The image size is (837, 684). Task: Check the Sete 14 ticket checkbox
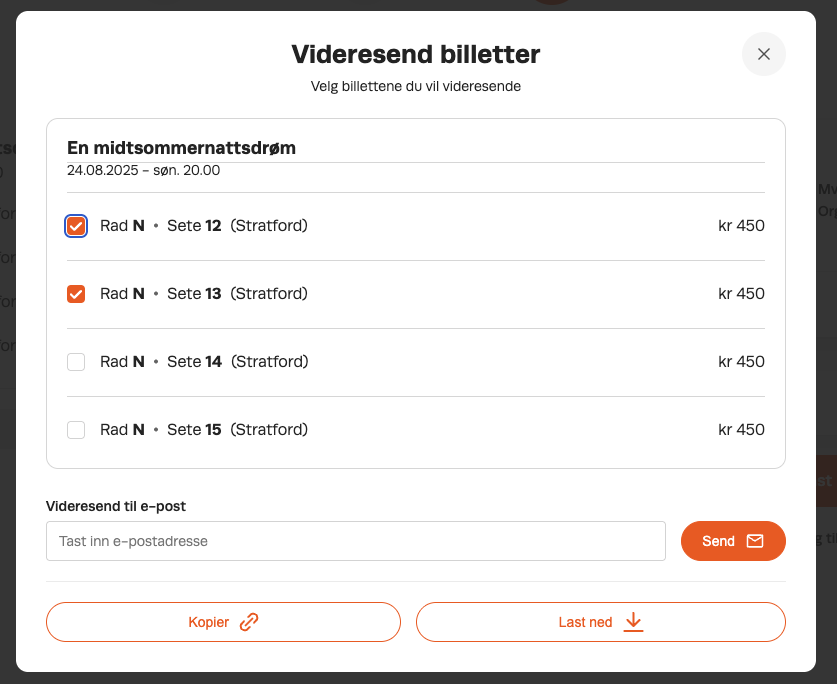click(x=76, y=361)
